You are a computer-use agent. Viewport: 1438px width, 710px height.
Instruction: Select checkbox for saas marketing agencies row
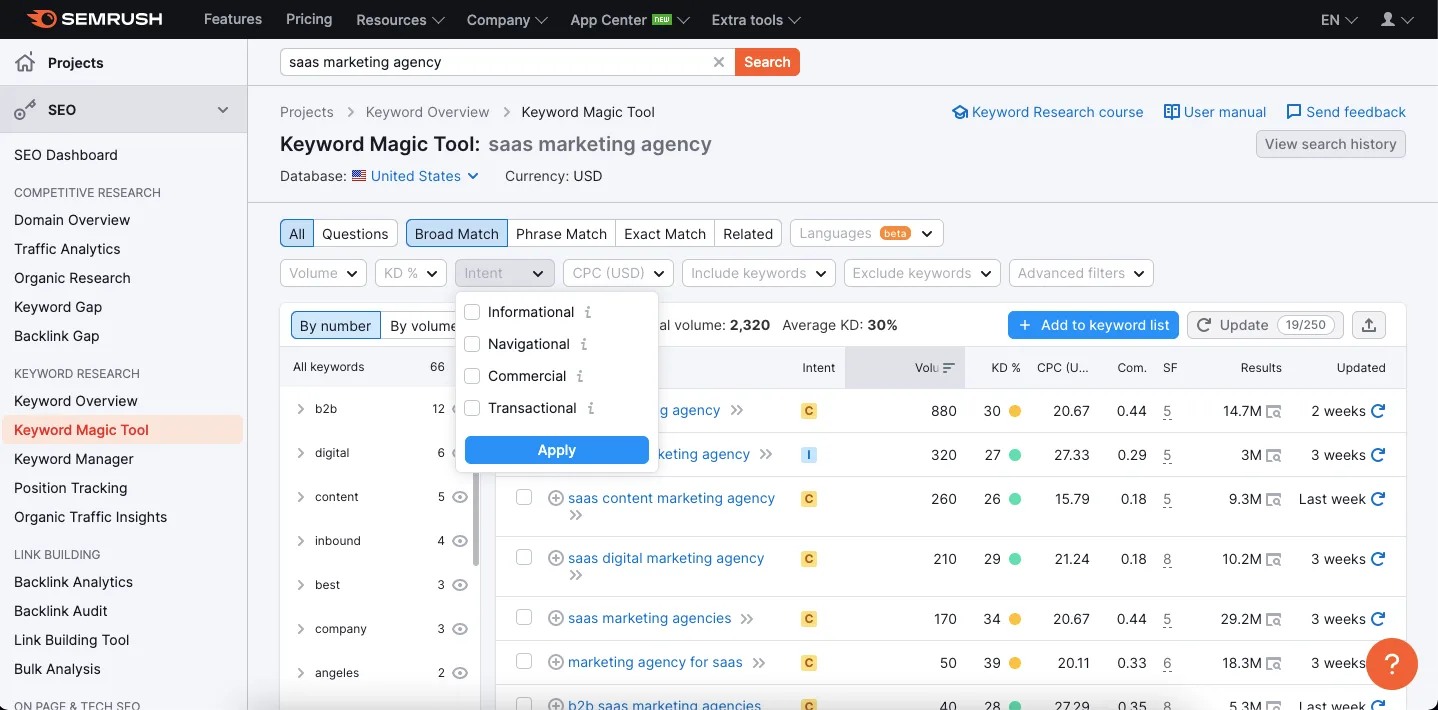(x=524, y=618)
